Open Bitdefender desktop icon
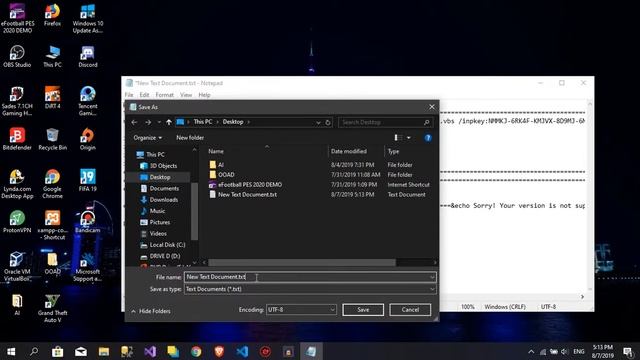640x360 pixels. [x=17, y=139]
